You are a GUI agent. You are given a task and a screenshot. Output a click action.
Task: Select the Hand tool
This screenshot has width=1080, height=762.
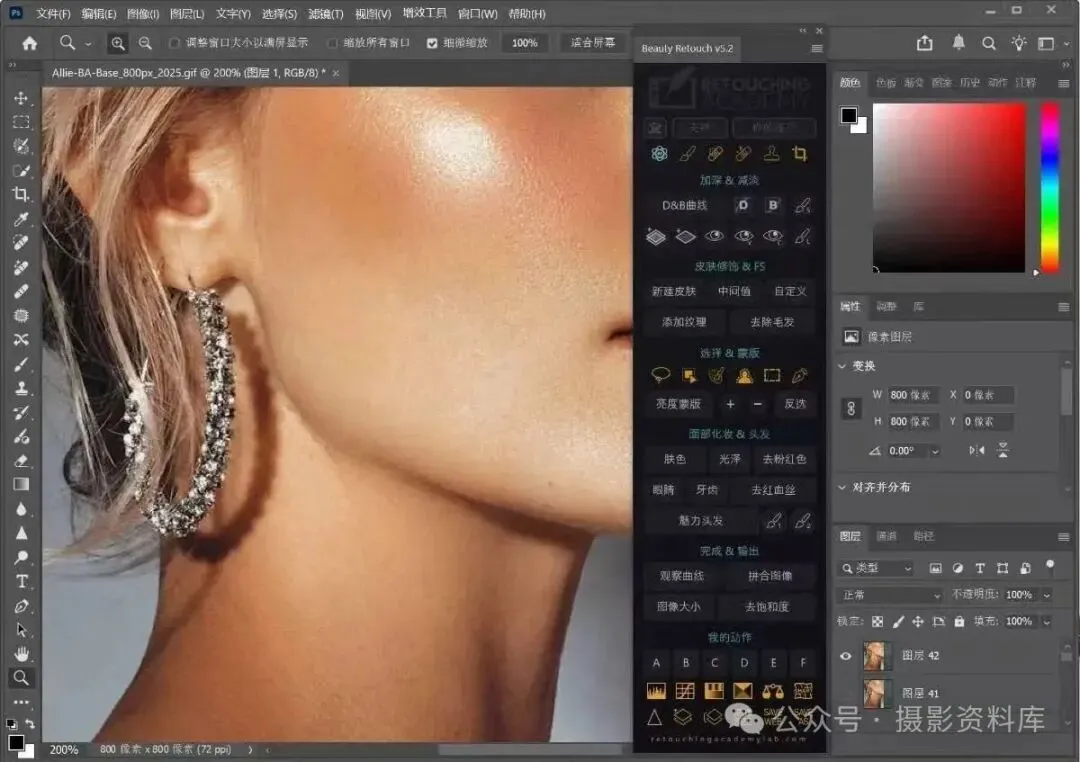click(21, 653)
